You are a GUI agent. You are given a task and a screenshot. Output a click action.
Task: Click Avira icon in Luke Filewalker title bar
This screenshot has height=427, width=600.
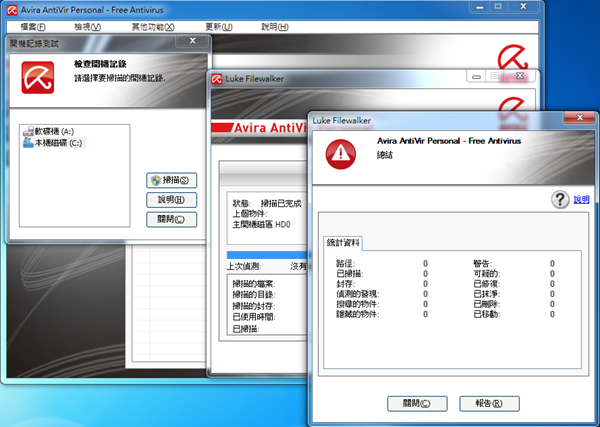[217, 79]
